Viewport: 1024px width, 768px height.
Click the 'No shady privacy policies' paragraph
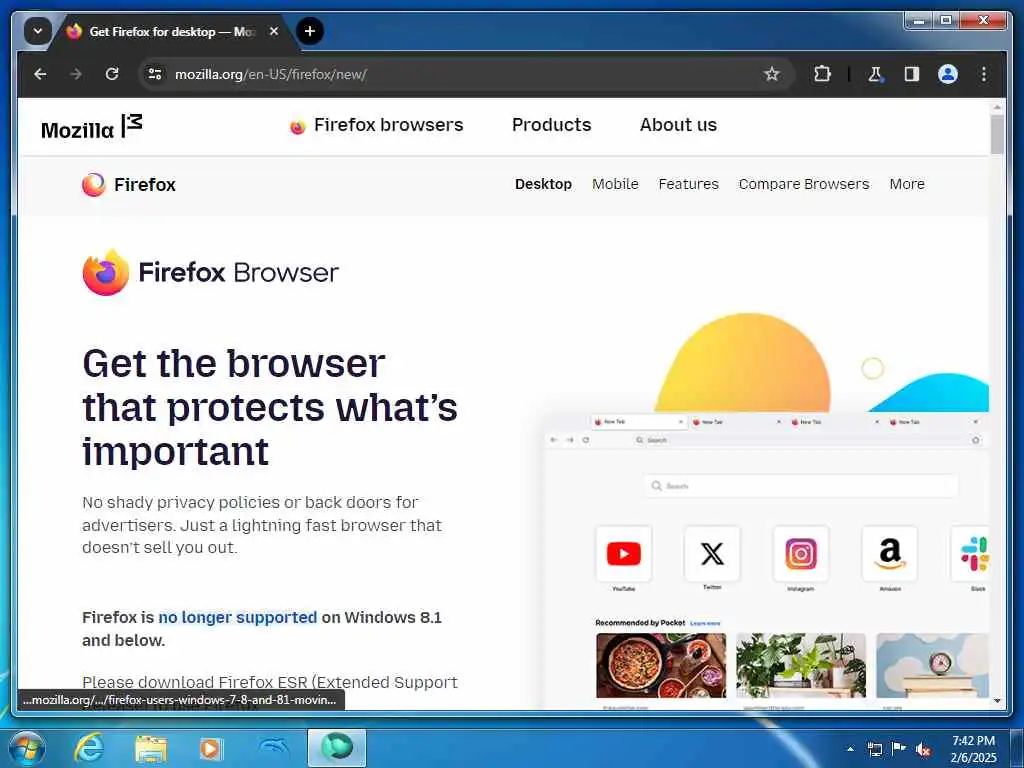pyautogui.click(x=262, y=525)
